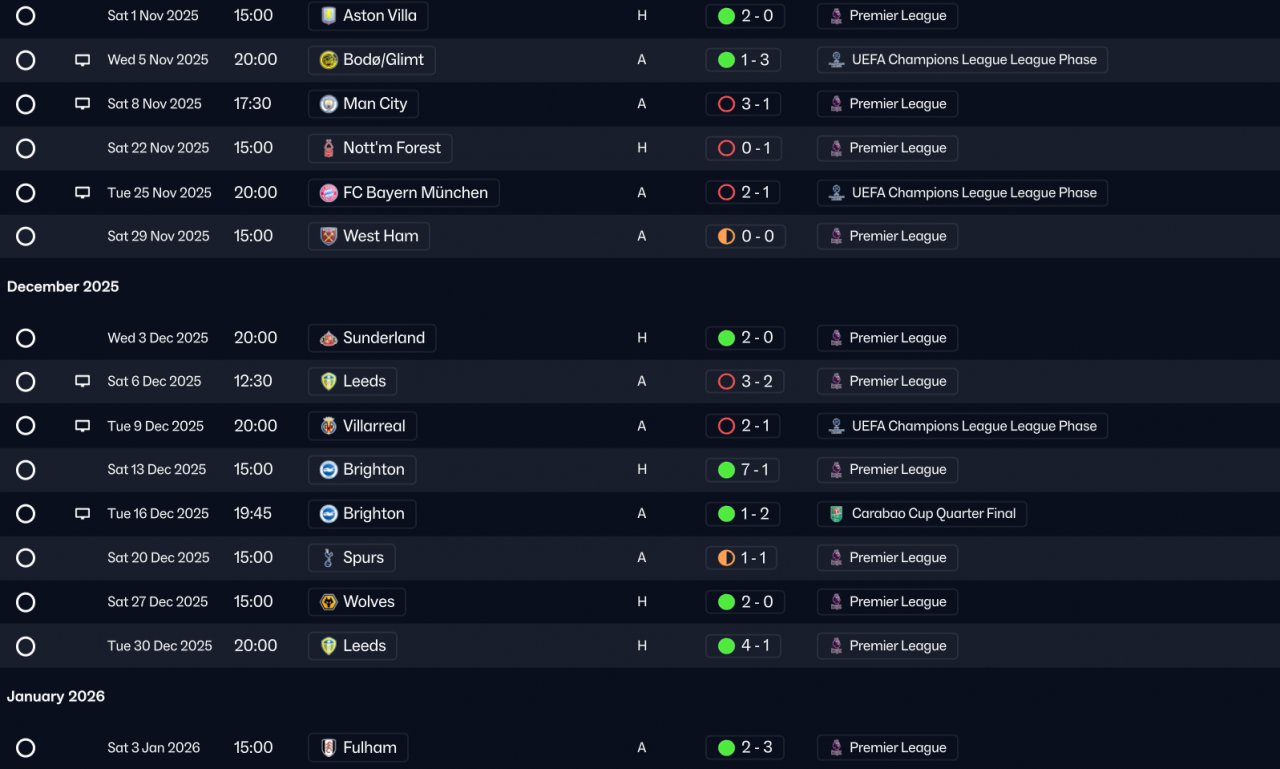Click the West Ham club badge

pyautogui.click(x=328, y=237)
